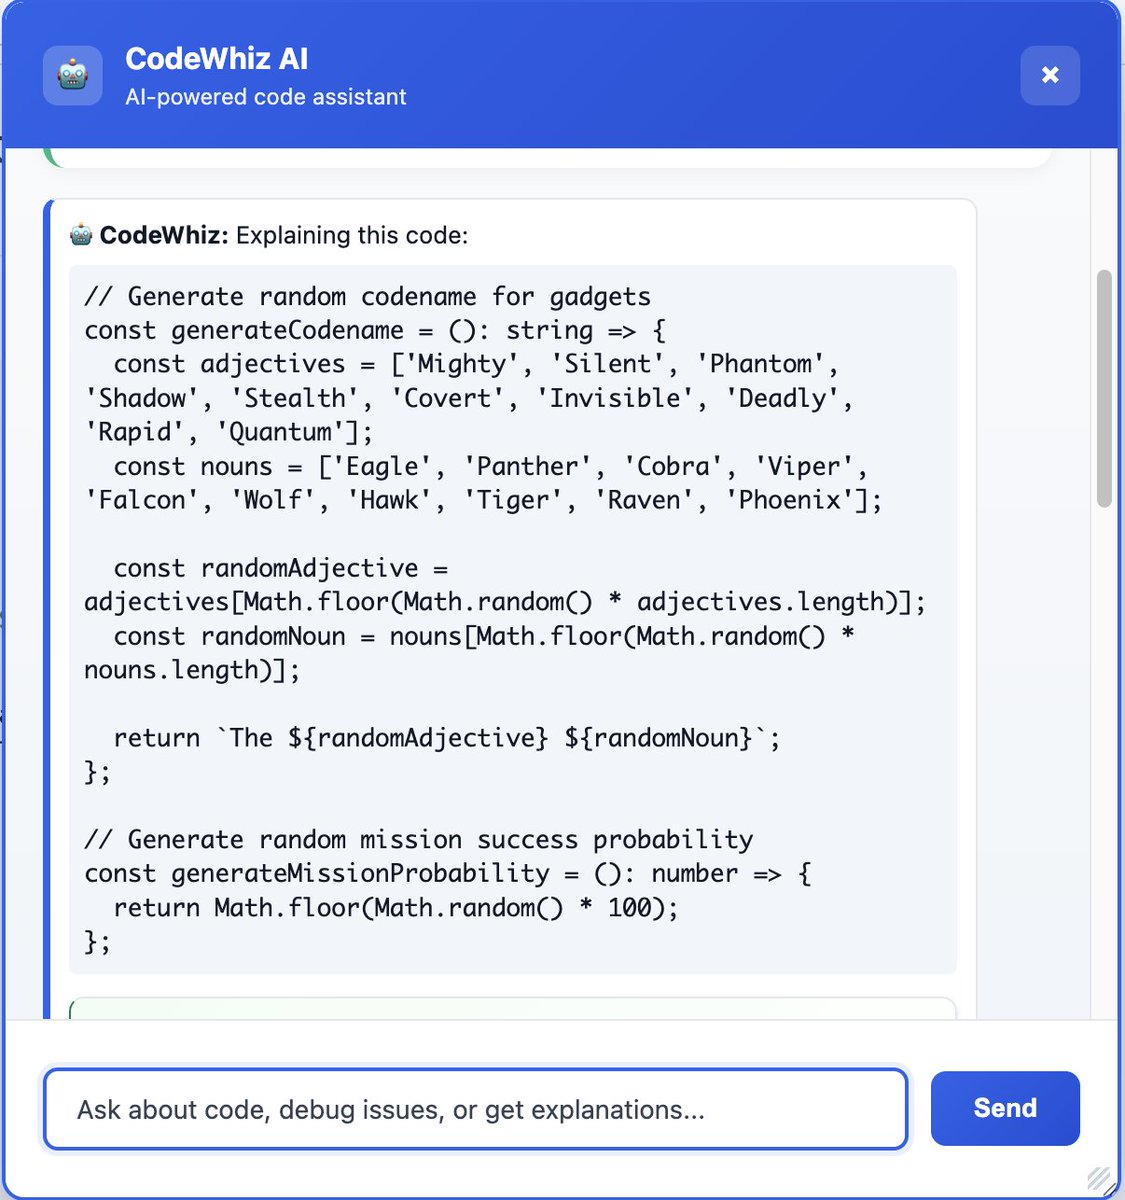Click the 'CodeWhiz AI' title text

pos(216,59)
